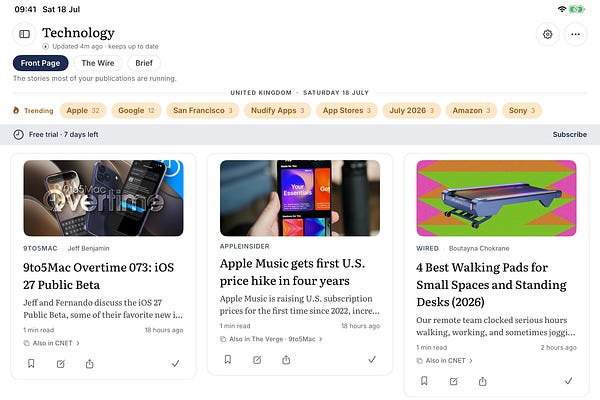Open the walking pad thumbnail image
This screenshot has height=400, width=600.
point(496,198)
